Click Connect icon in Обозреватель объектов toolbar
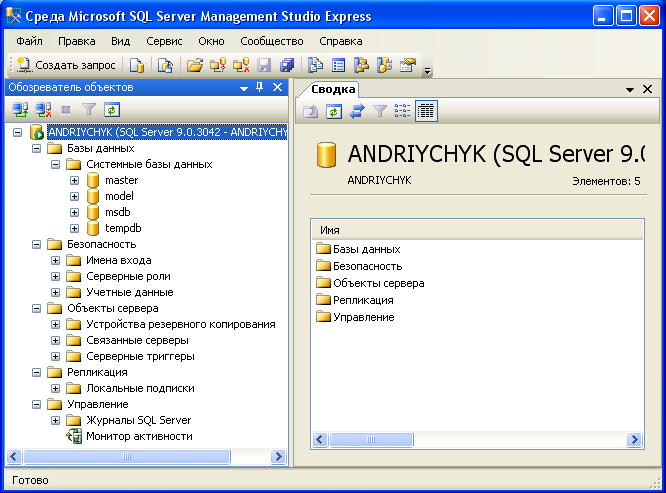 pos(20,110)
